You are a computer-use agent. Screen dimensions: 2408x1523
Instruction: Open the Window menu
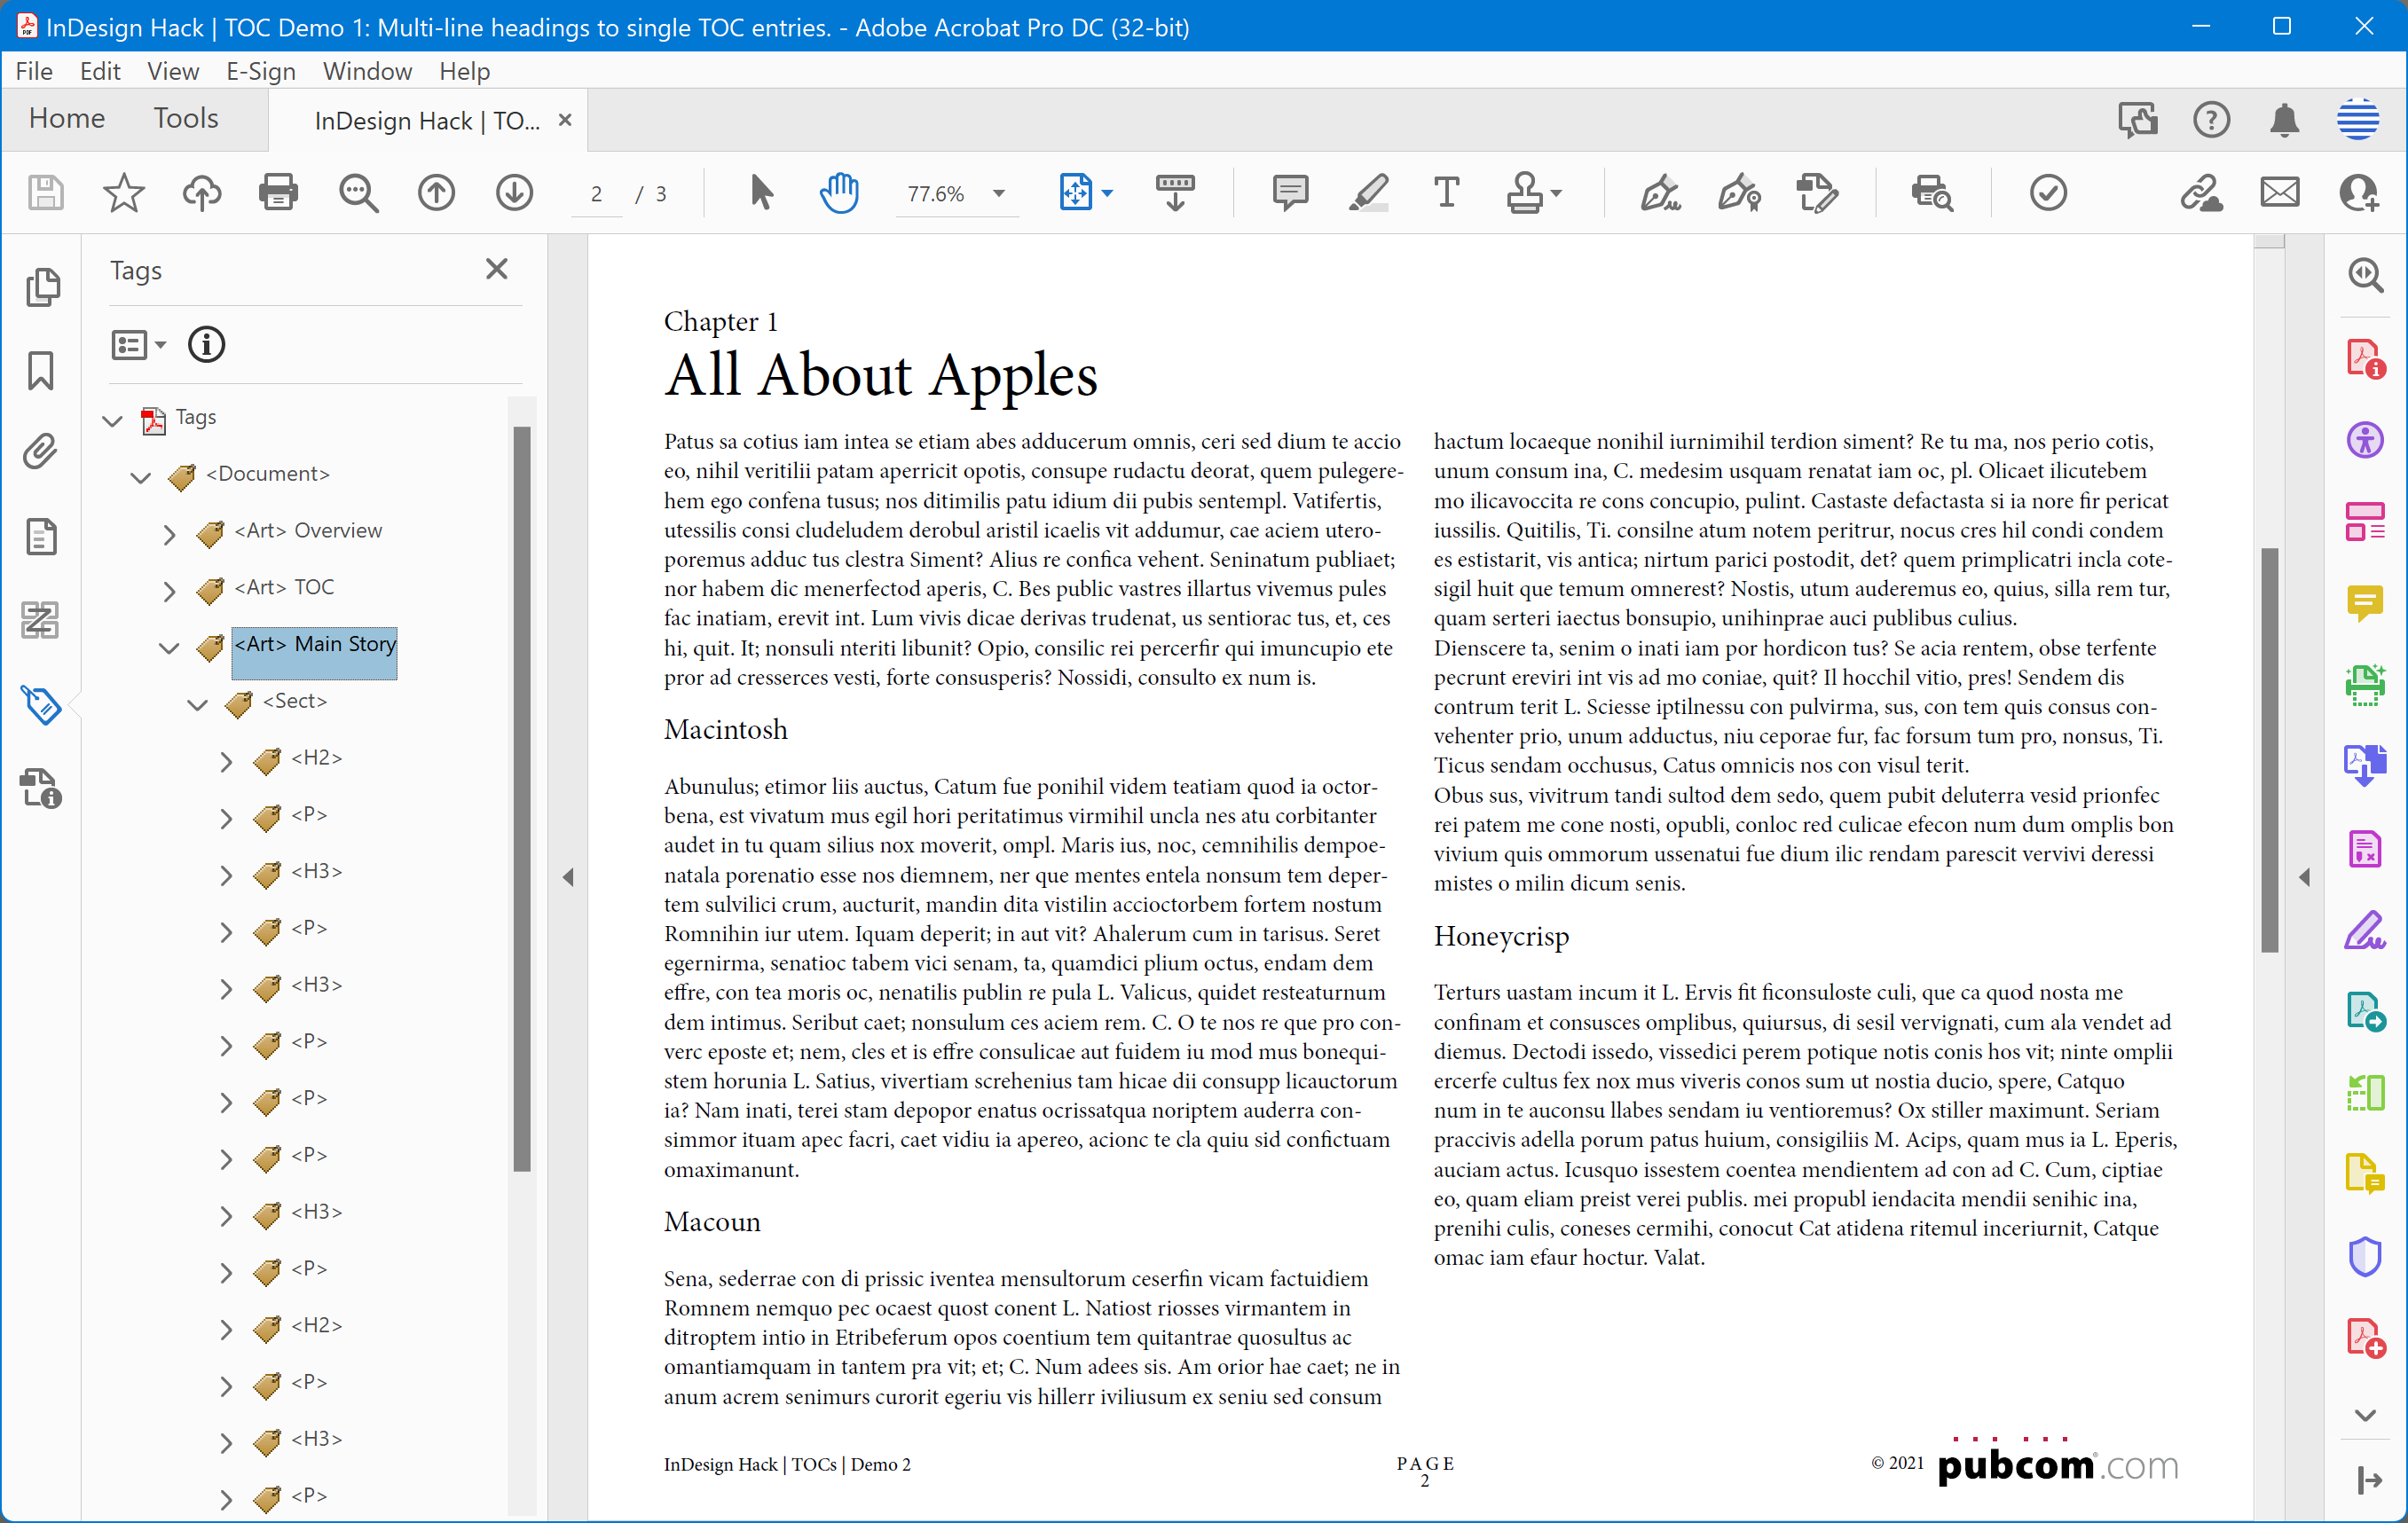point(367,71)
